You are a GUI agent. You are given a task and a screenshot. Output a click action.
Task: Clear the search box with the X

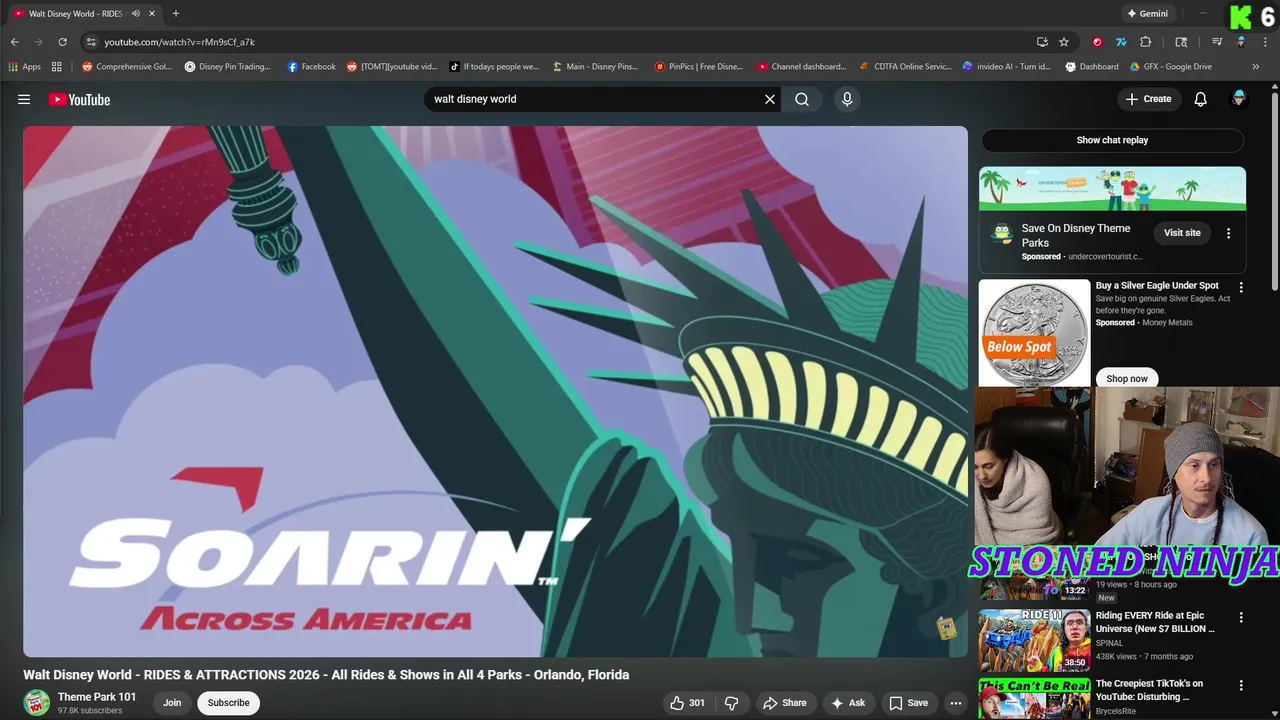[770, 99]
